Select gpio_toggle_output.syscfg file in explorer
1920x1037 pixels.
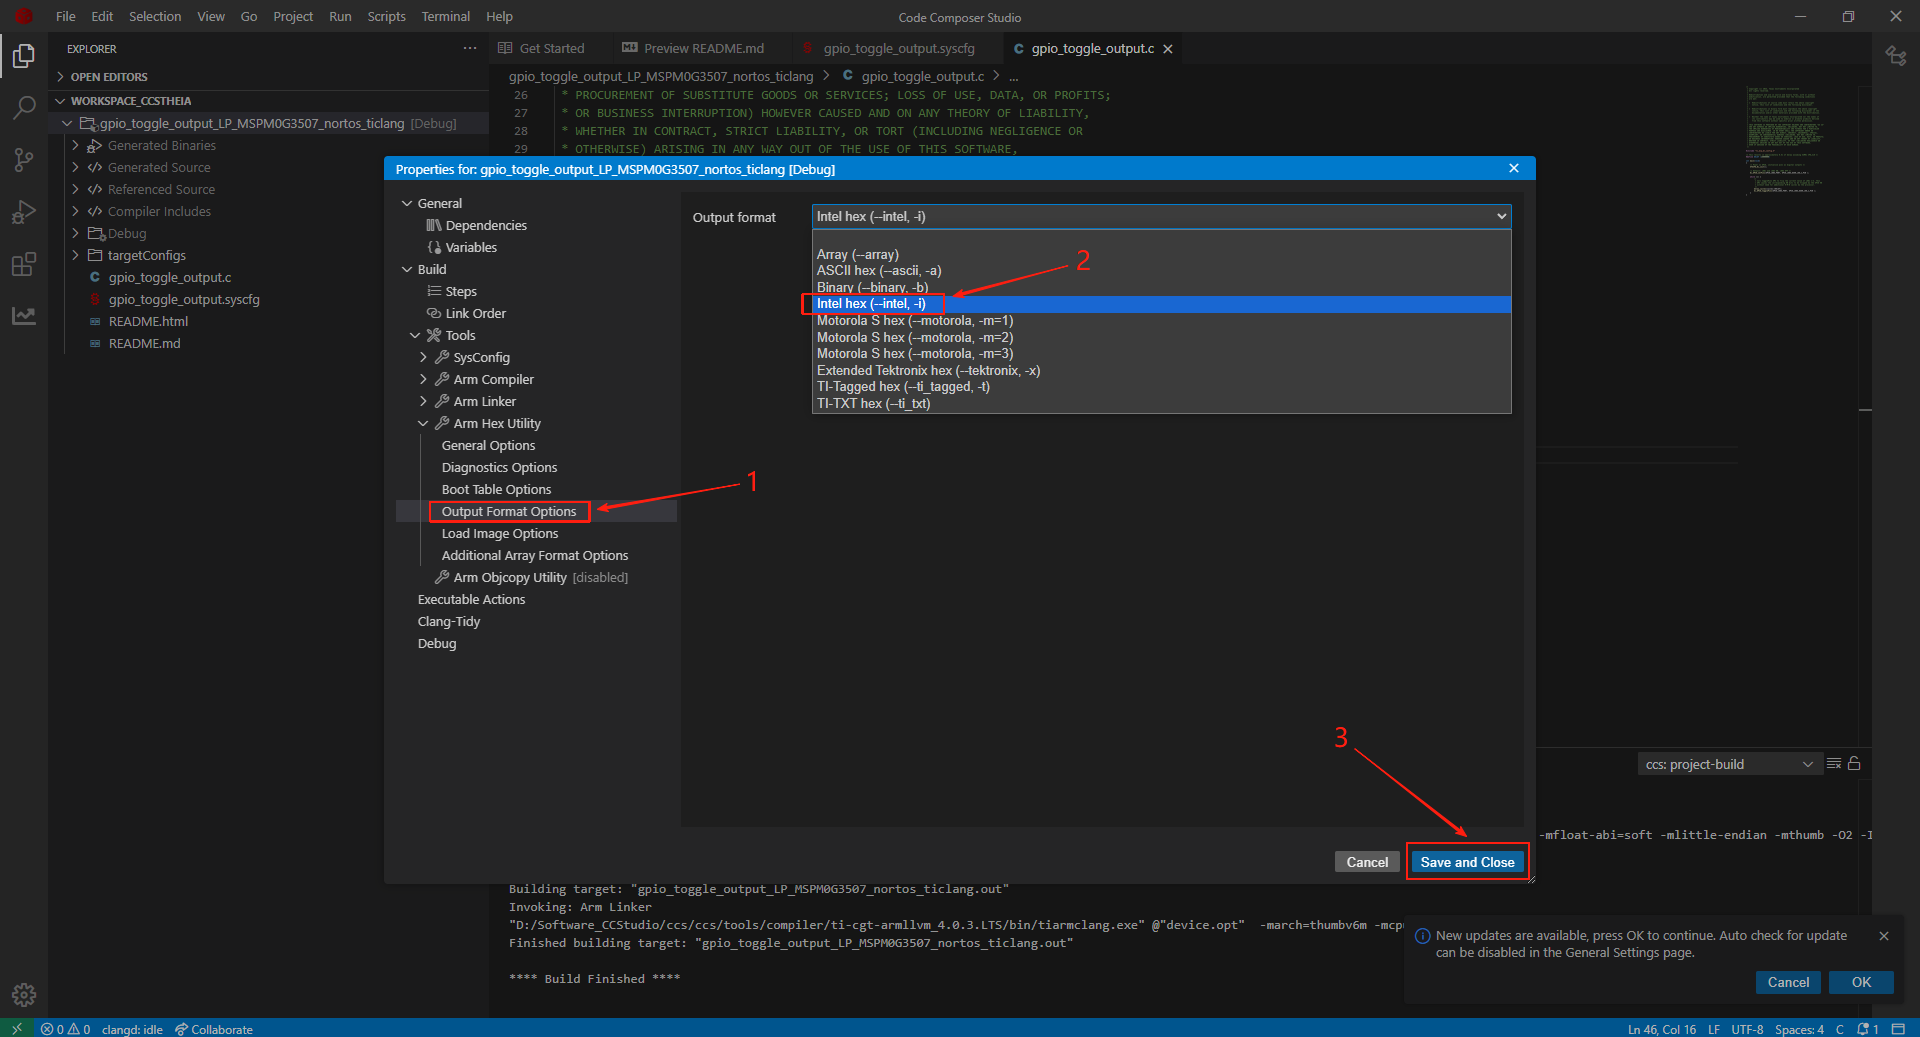click(184, 299)
